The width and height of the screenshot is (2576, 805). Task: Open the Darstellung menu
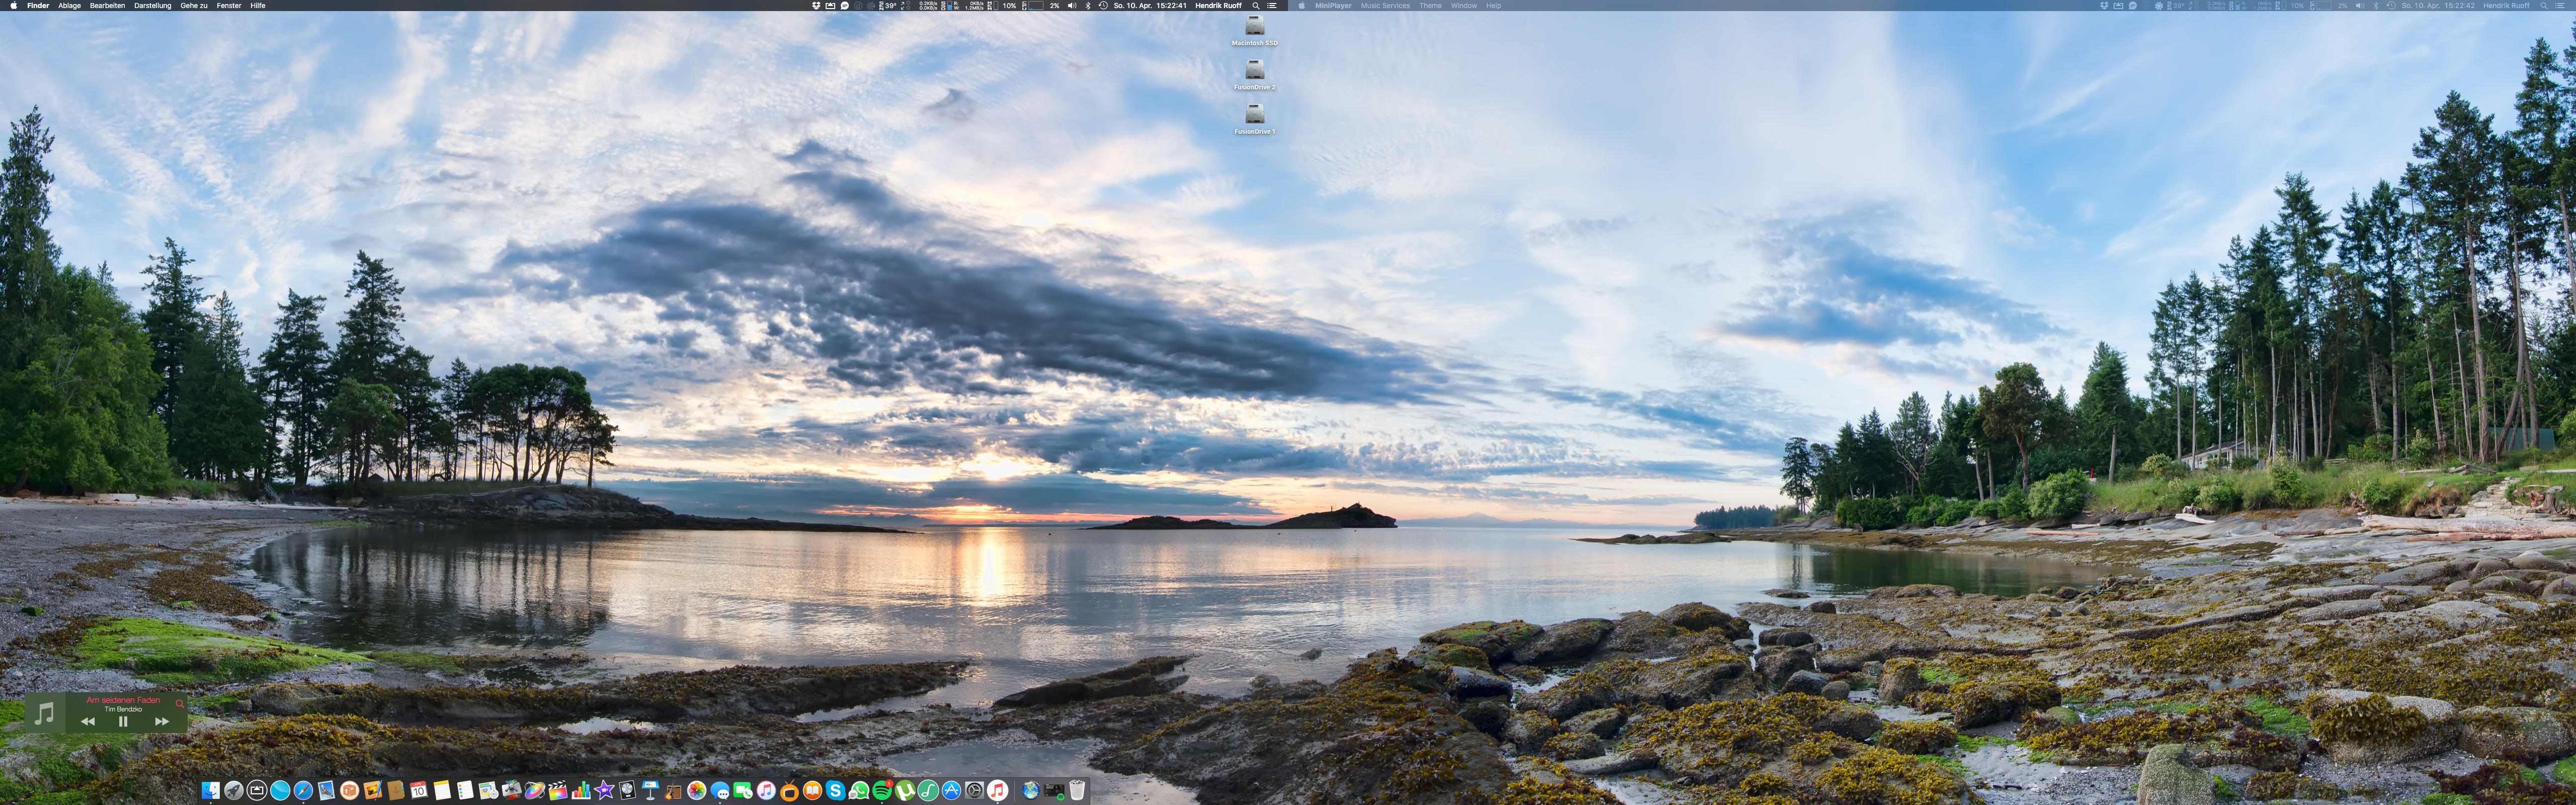pos(152,5)
